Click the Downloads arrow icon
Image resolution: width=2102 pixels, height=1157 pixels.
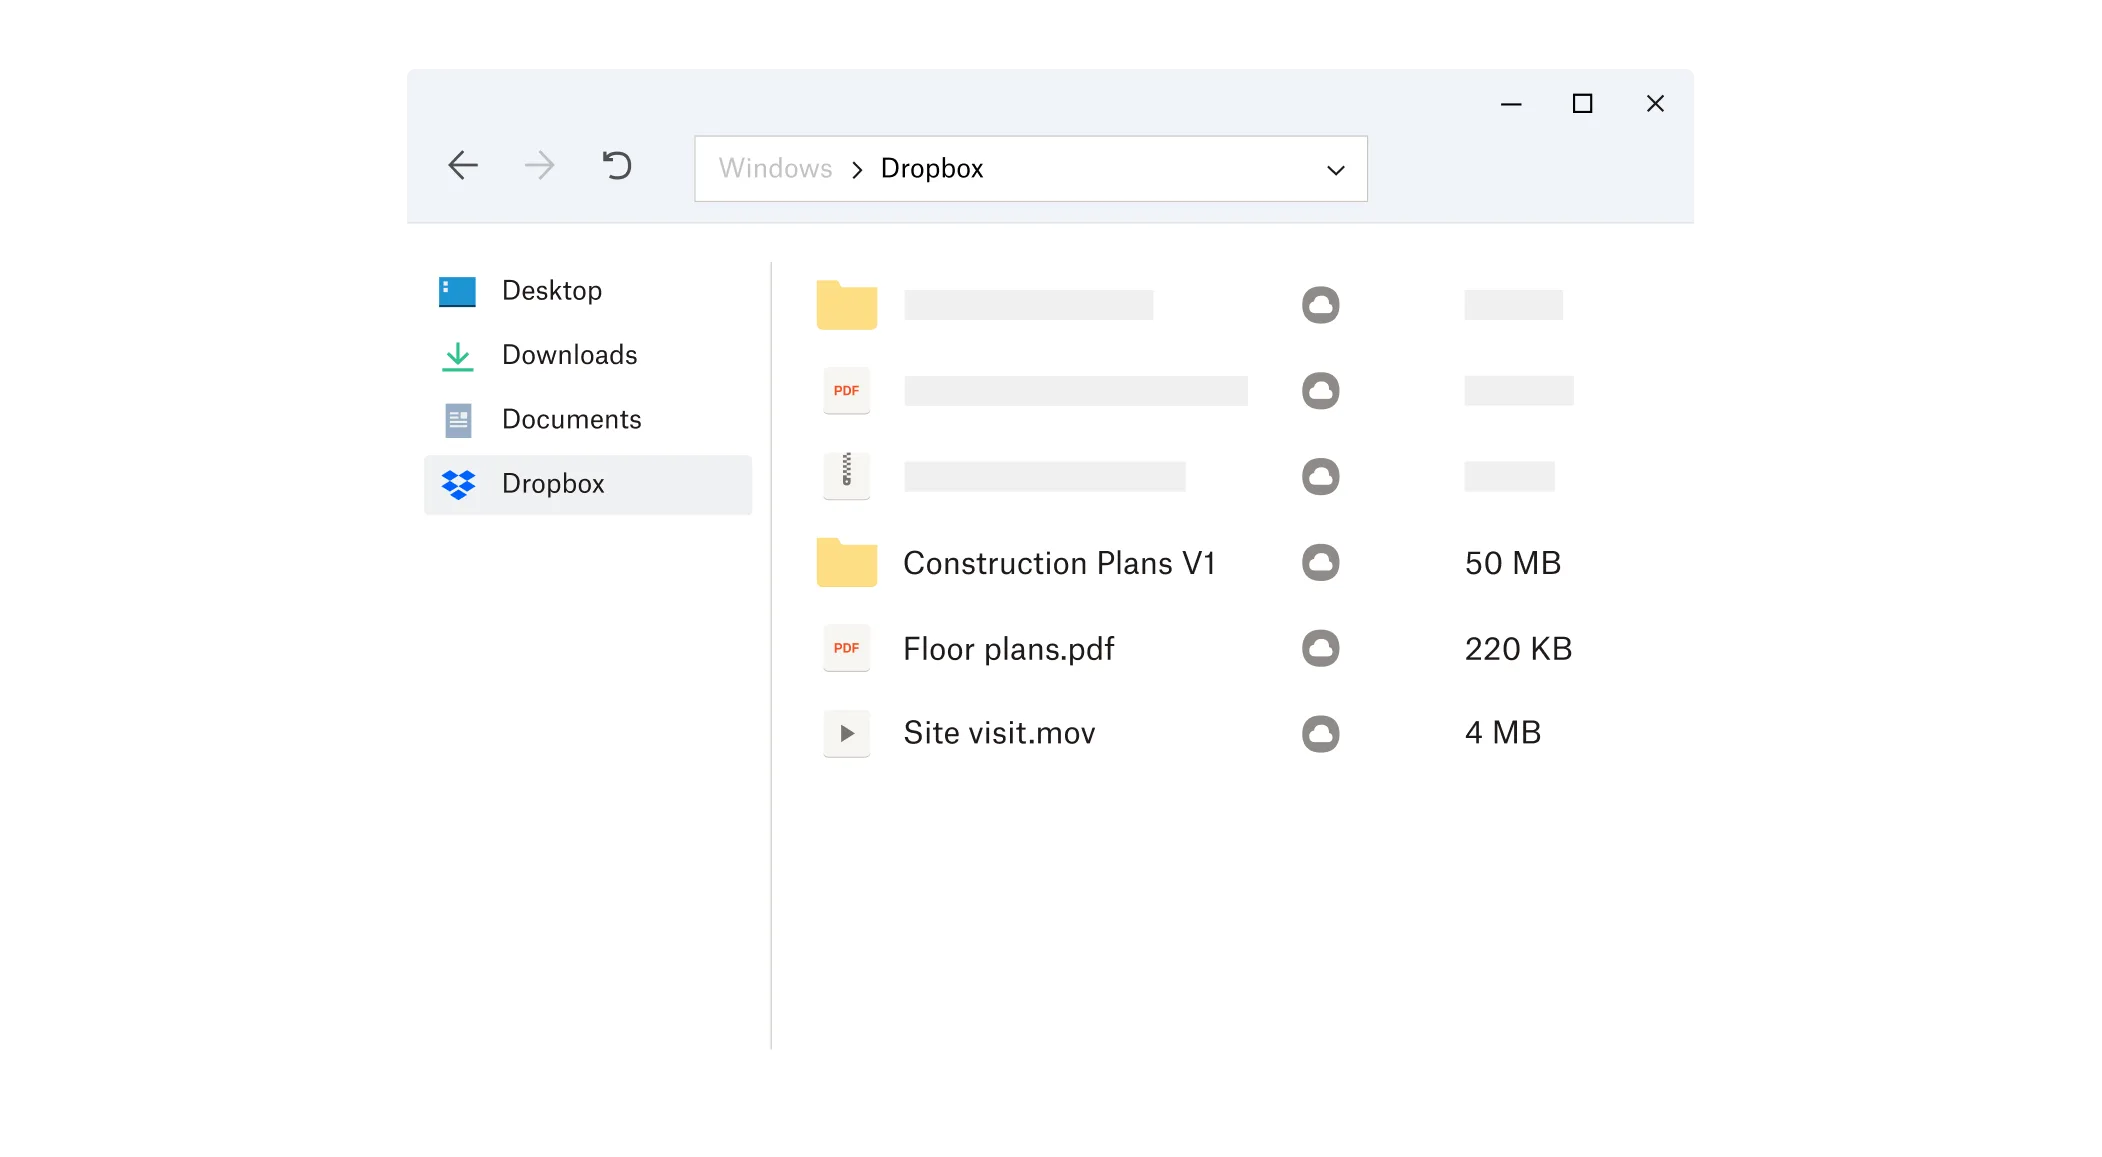[457, 356]
